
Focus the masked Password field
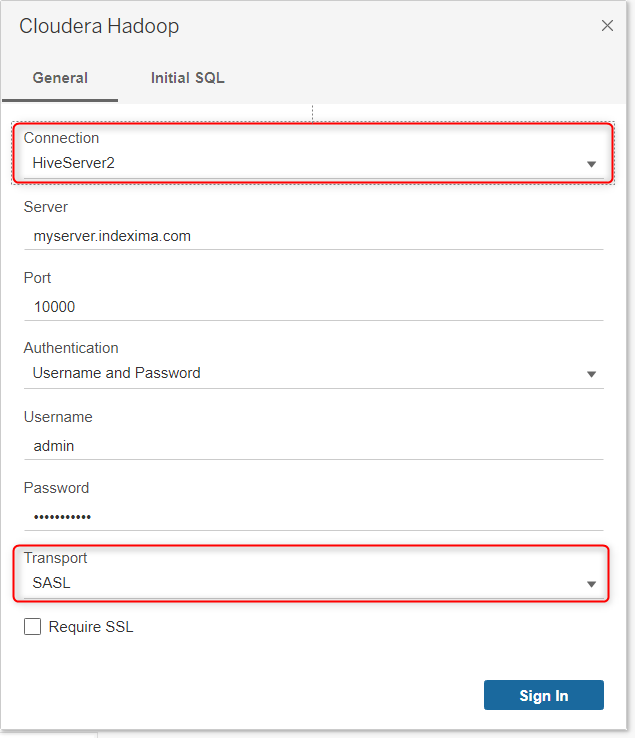(x=313, y=517)
